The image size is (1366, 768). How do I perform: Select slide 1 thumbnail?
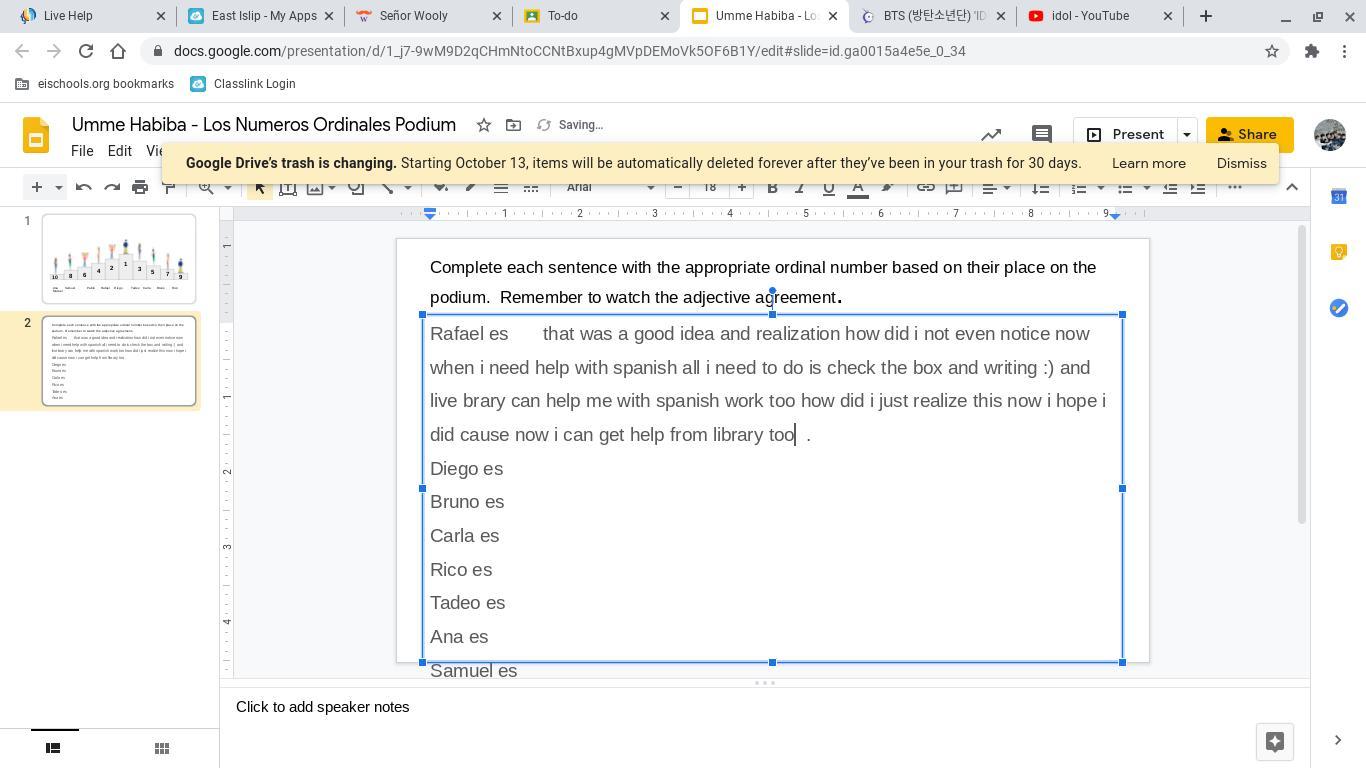point(119,259)
